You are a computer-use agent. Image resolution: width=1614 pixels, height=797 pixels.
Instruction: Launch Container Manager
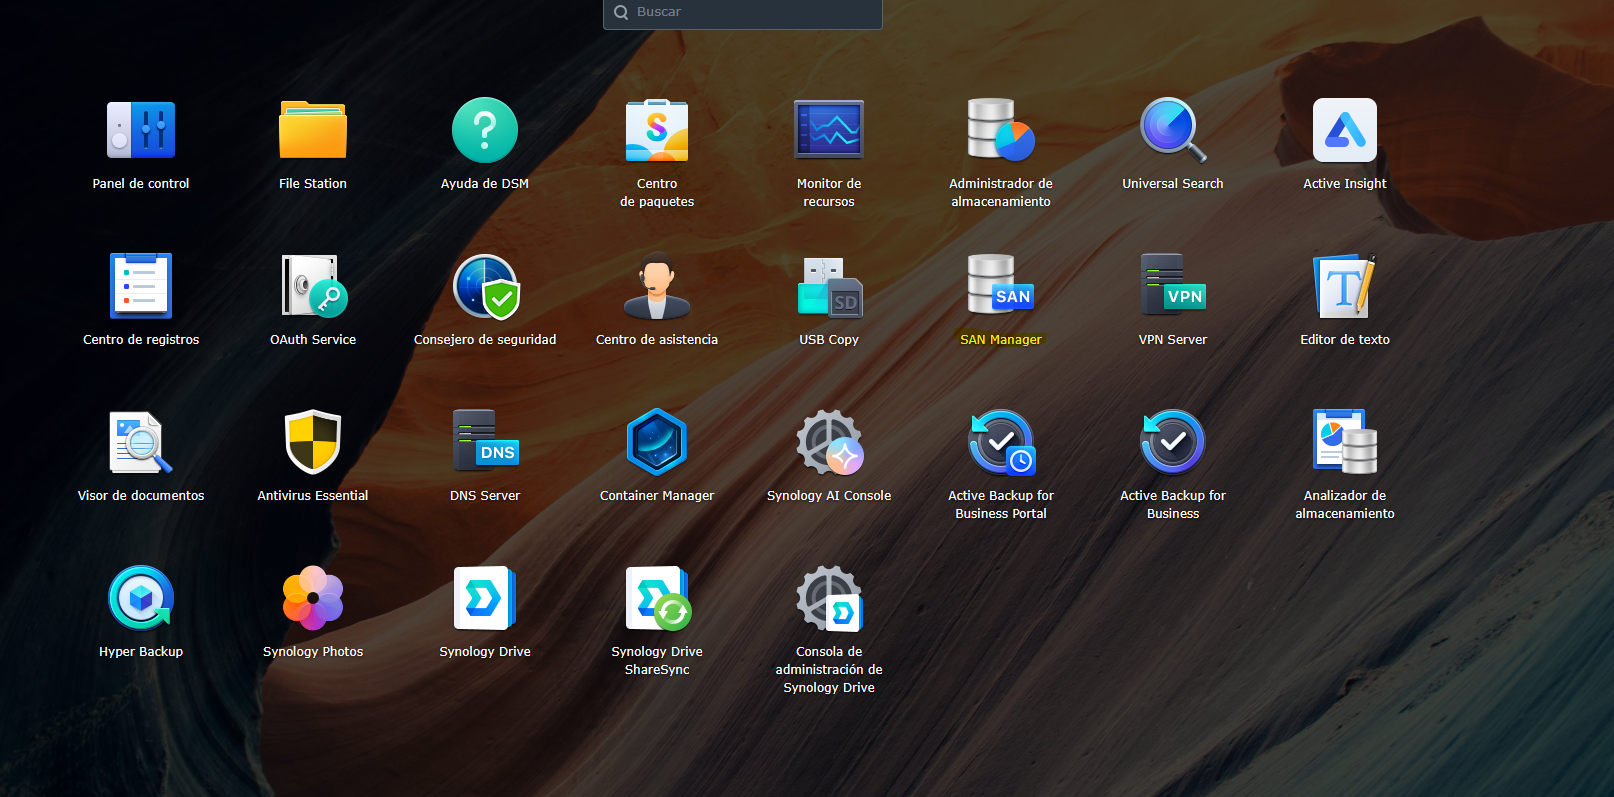(x=657, y=442)
